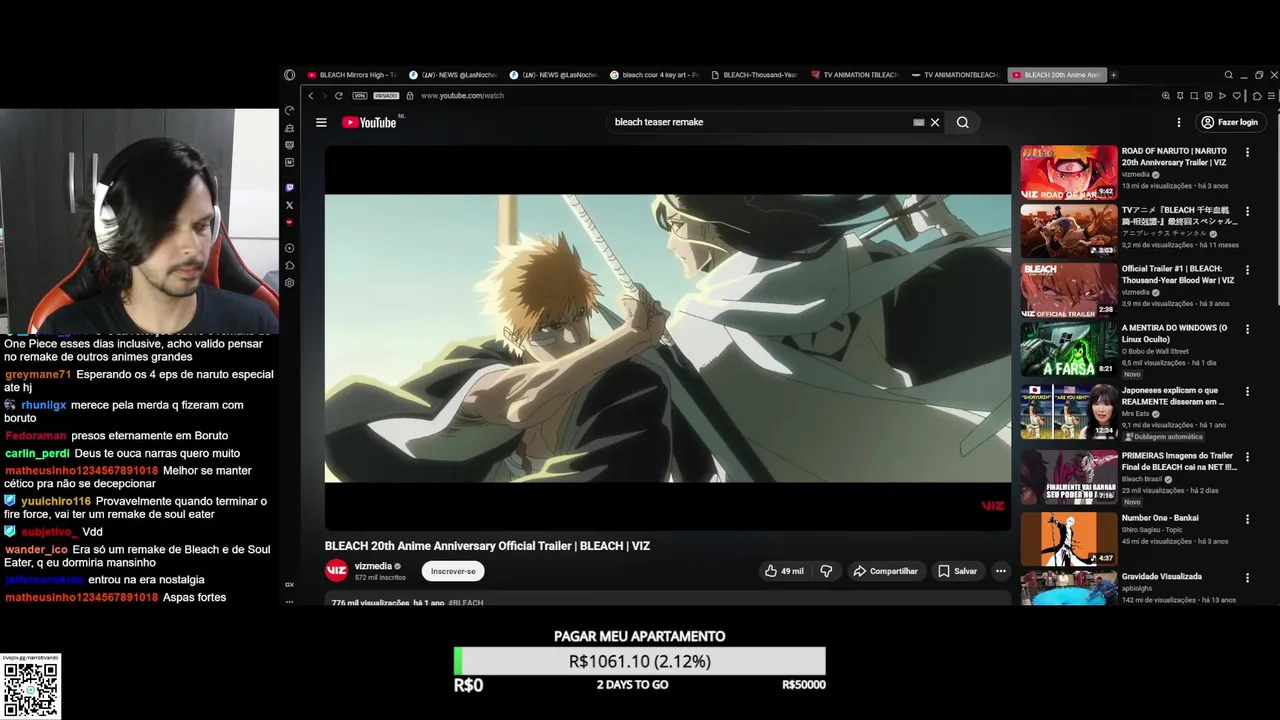The image size is (1280, 720).
Task: Click chat username greymane71
Action: (x=38, y=375)
